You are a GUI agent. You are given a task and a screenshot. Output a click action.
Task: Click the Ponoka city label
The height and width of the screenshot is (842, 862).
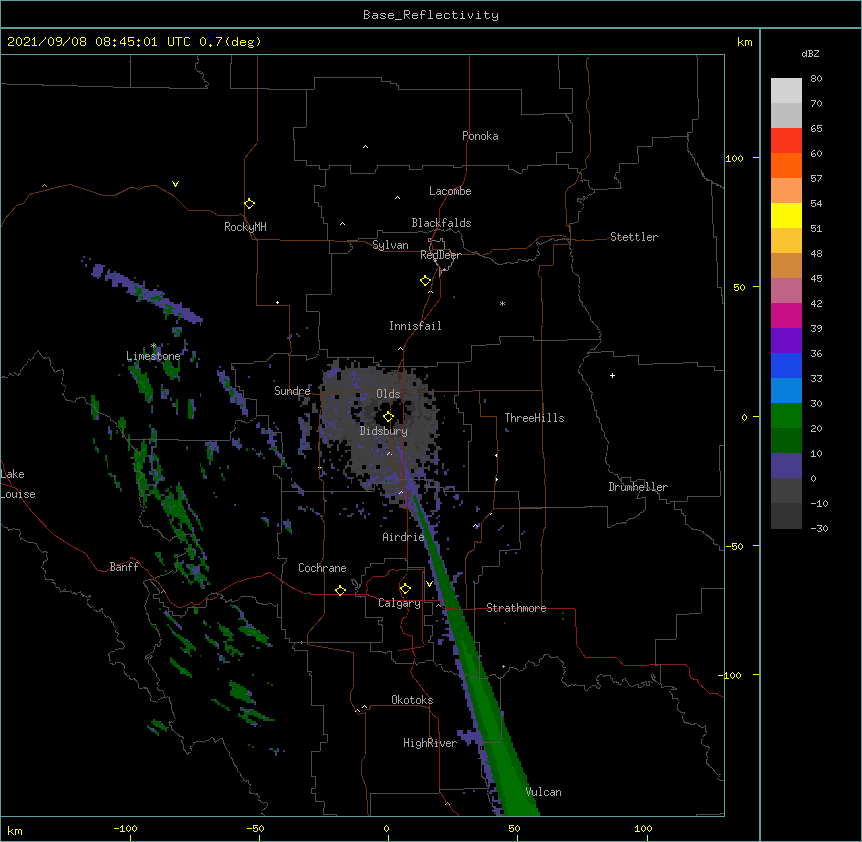[480, 136]
